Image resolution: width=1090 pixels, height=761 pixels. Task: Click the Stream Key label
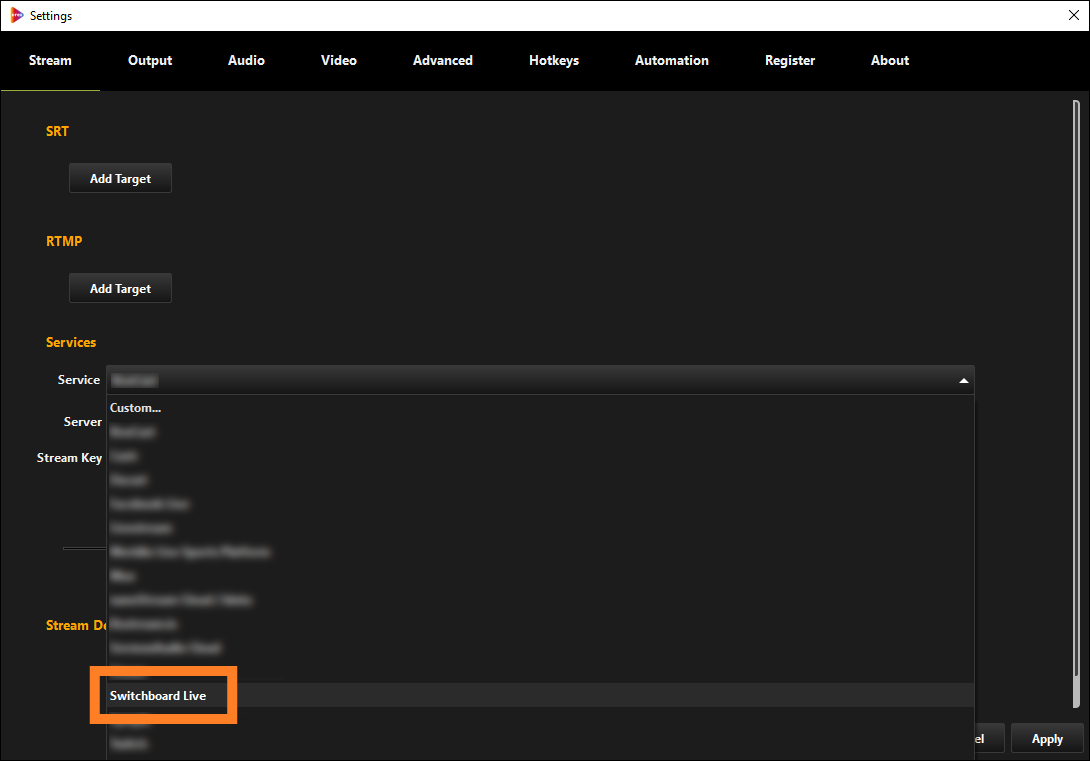pos(70,458)
